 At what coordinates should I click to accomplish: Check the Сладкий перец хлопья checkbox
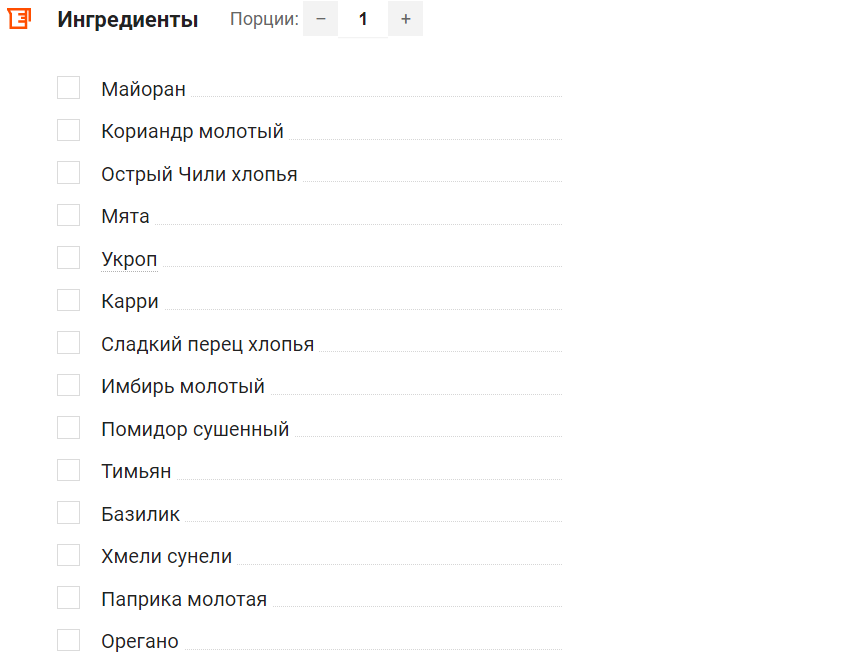(x=69, y=343)
